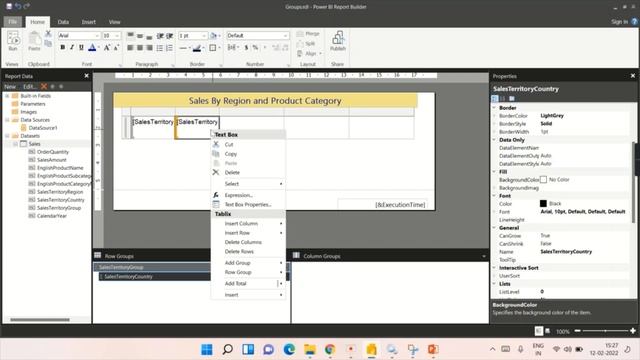This screenshot has width=640, height=360.
Task: Align text left in Paragraph group
Action: pos(130,48)
